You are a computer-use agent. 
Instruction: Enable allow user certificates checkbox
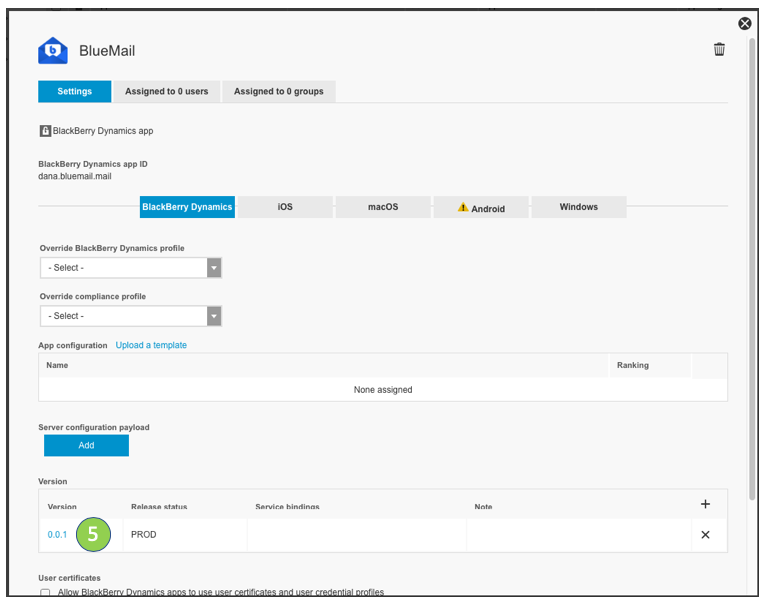(x=45, y=593)
